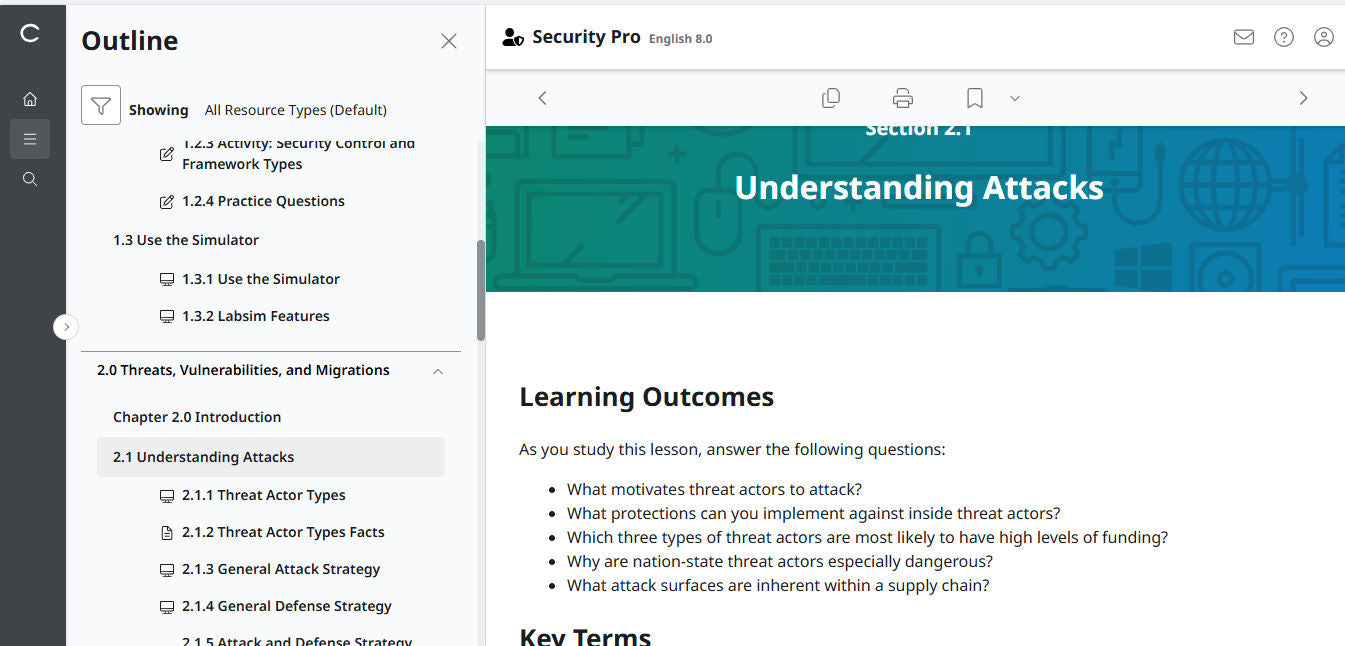
Task: Open the bookmark dropdown chevron
Action: pyautogui.click(x=1015, y=97)
